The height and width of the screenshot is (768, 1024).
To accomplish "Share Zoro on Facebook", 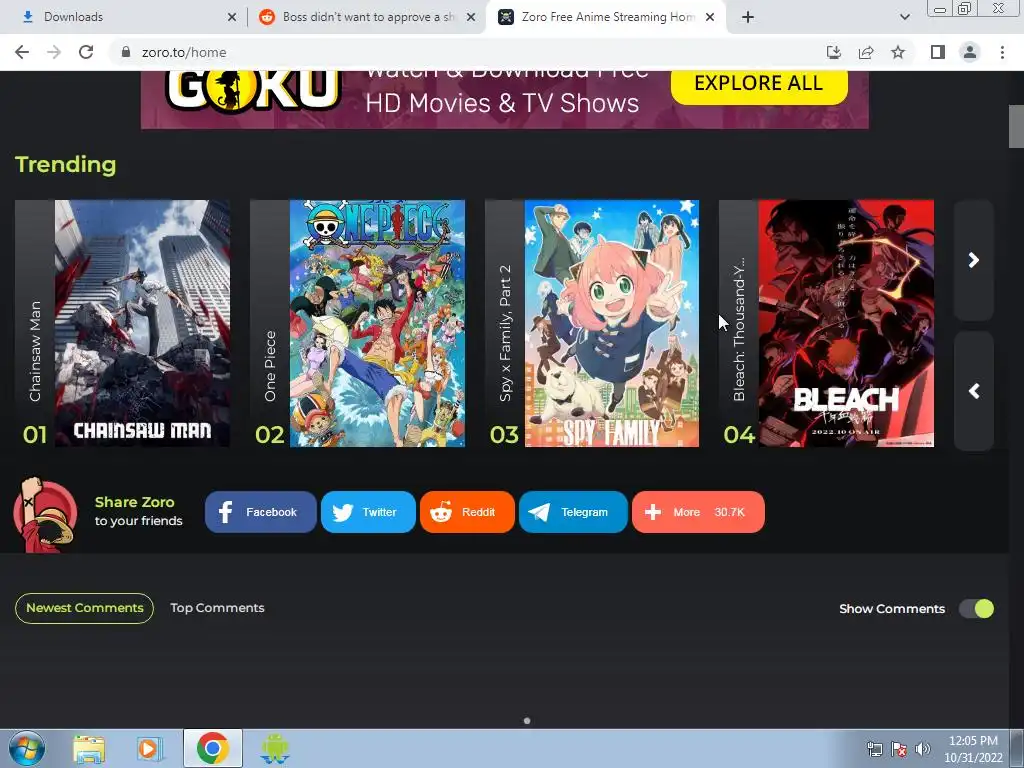I will coord(261,512).
